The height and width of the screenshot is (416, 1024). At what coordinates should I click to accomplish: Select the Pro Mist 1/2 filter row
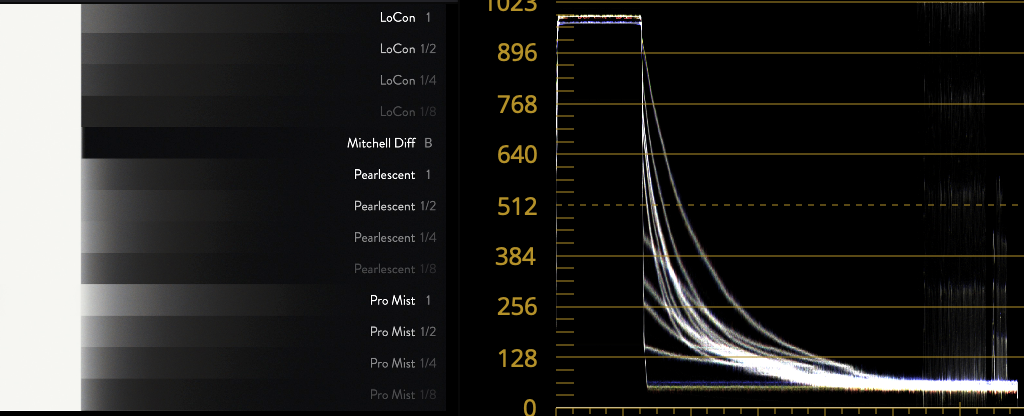(264, 331)
